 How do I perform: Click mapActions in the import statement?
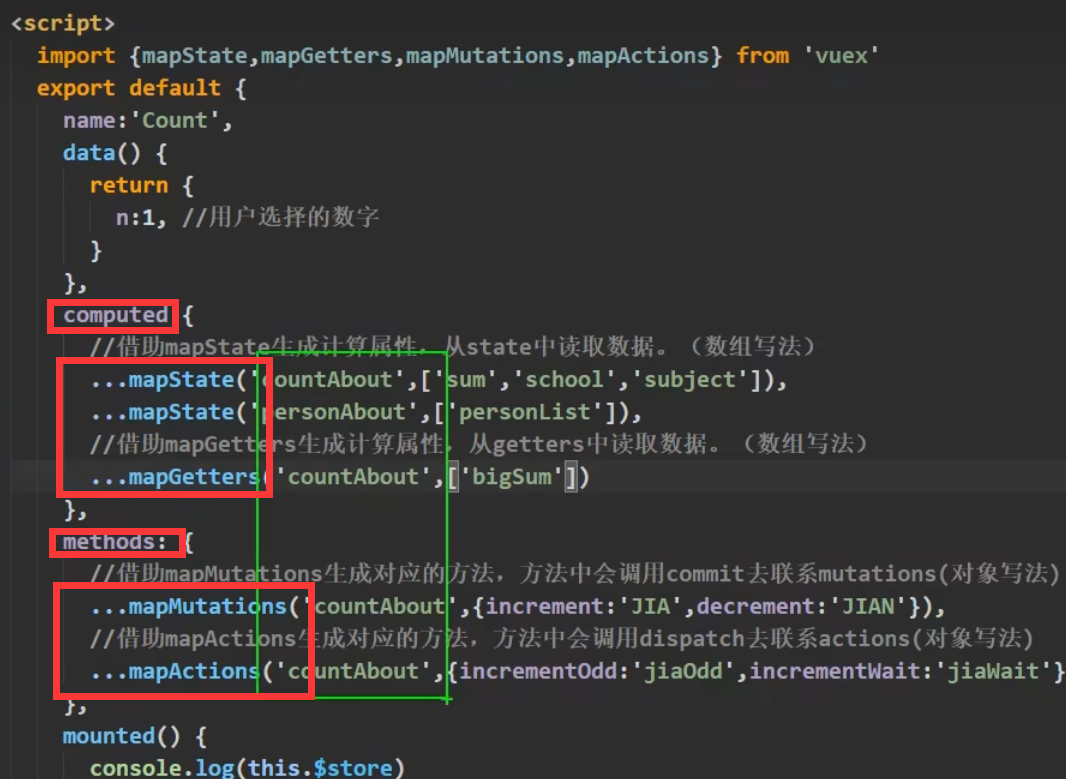[x=643, y=55]
